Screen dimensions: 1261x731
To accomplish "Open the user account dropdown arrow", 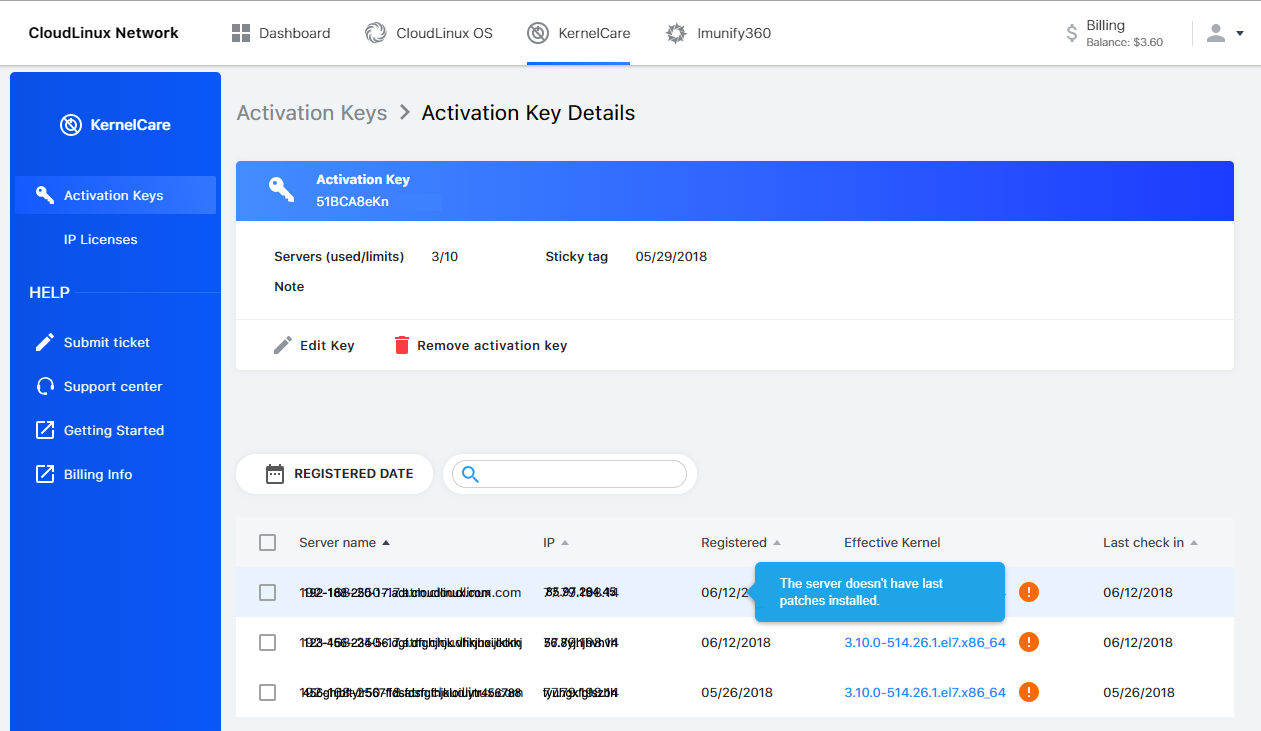I will click(1240, 33).
